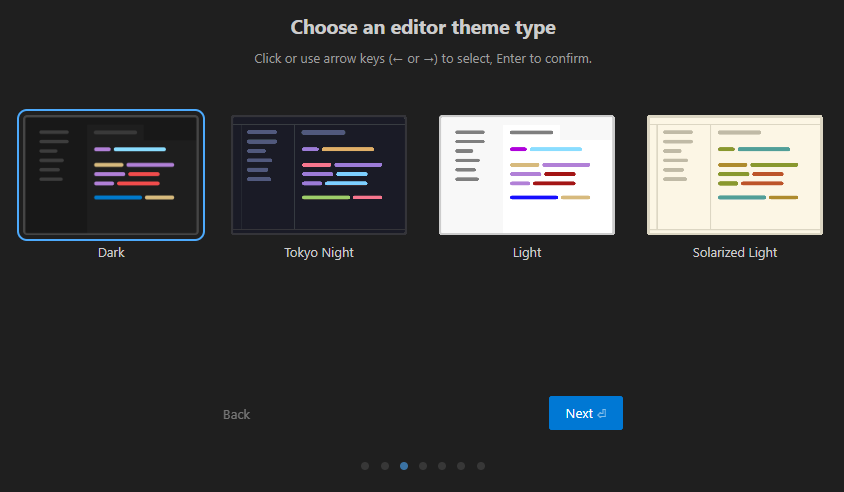Pick the Light theme preview thumbnail
The width and height of the screenshot is (844, 492).
point(527,175)
